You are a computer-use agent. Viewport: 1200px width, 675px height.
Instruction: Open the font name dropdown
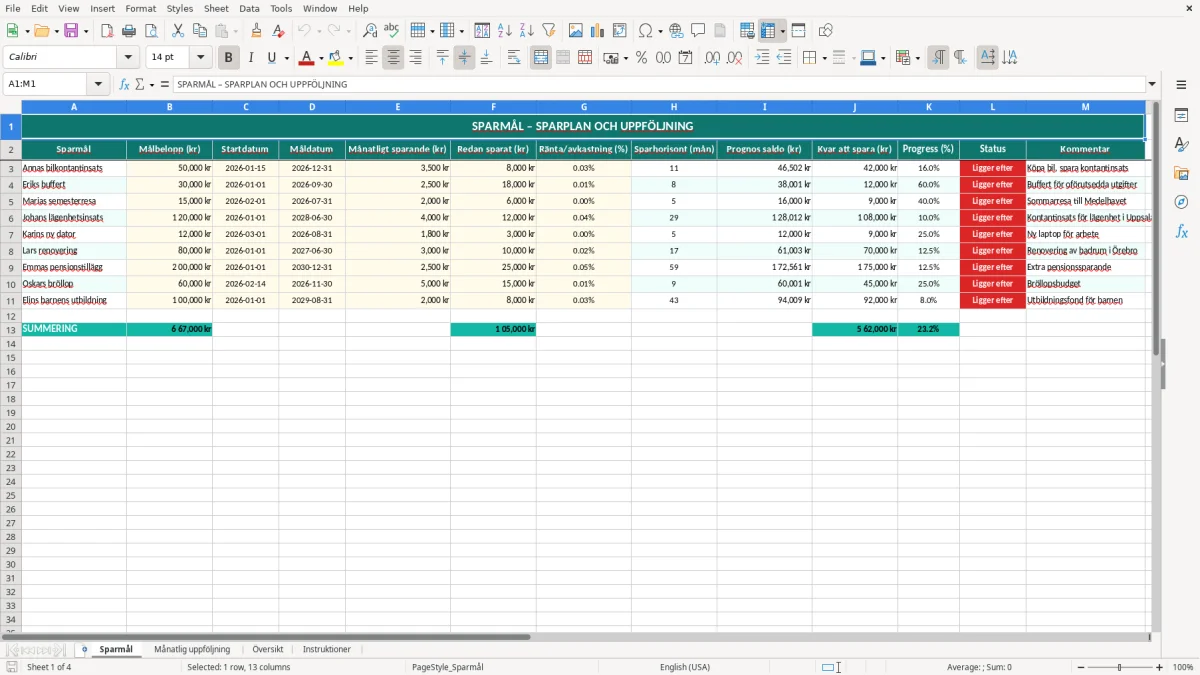tap(128, 58)
